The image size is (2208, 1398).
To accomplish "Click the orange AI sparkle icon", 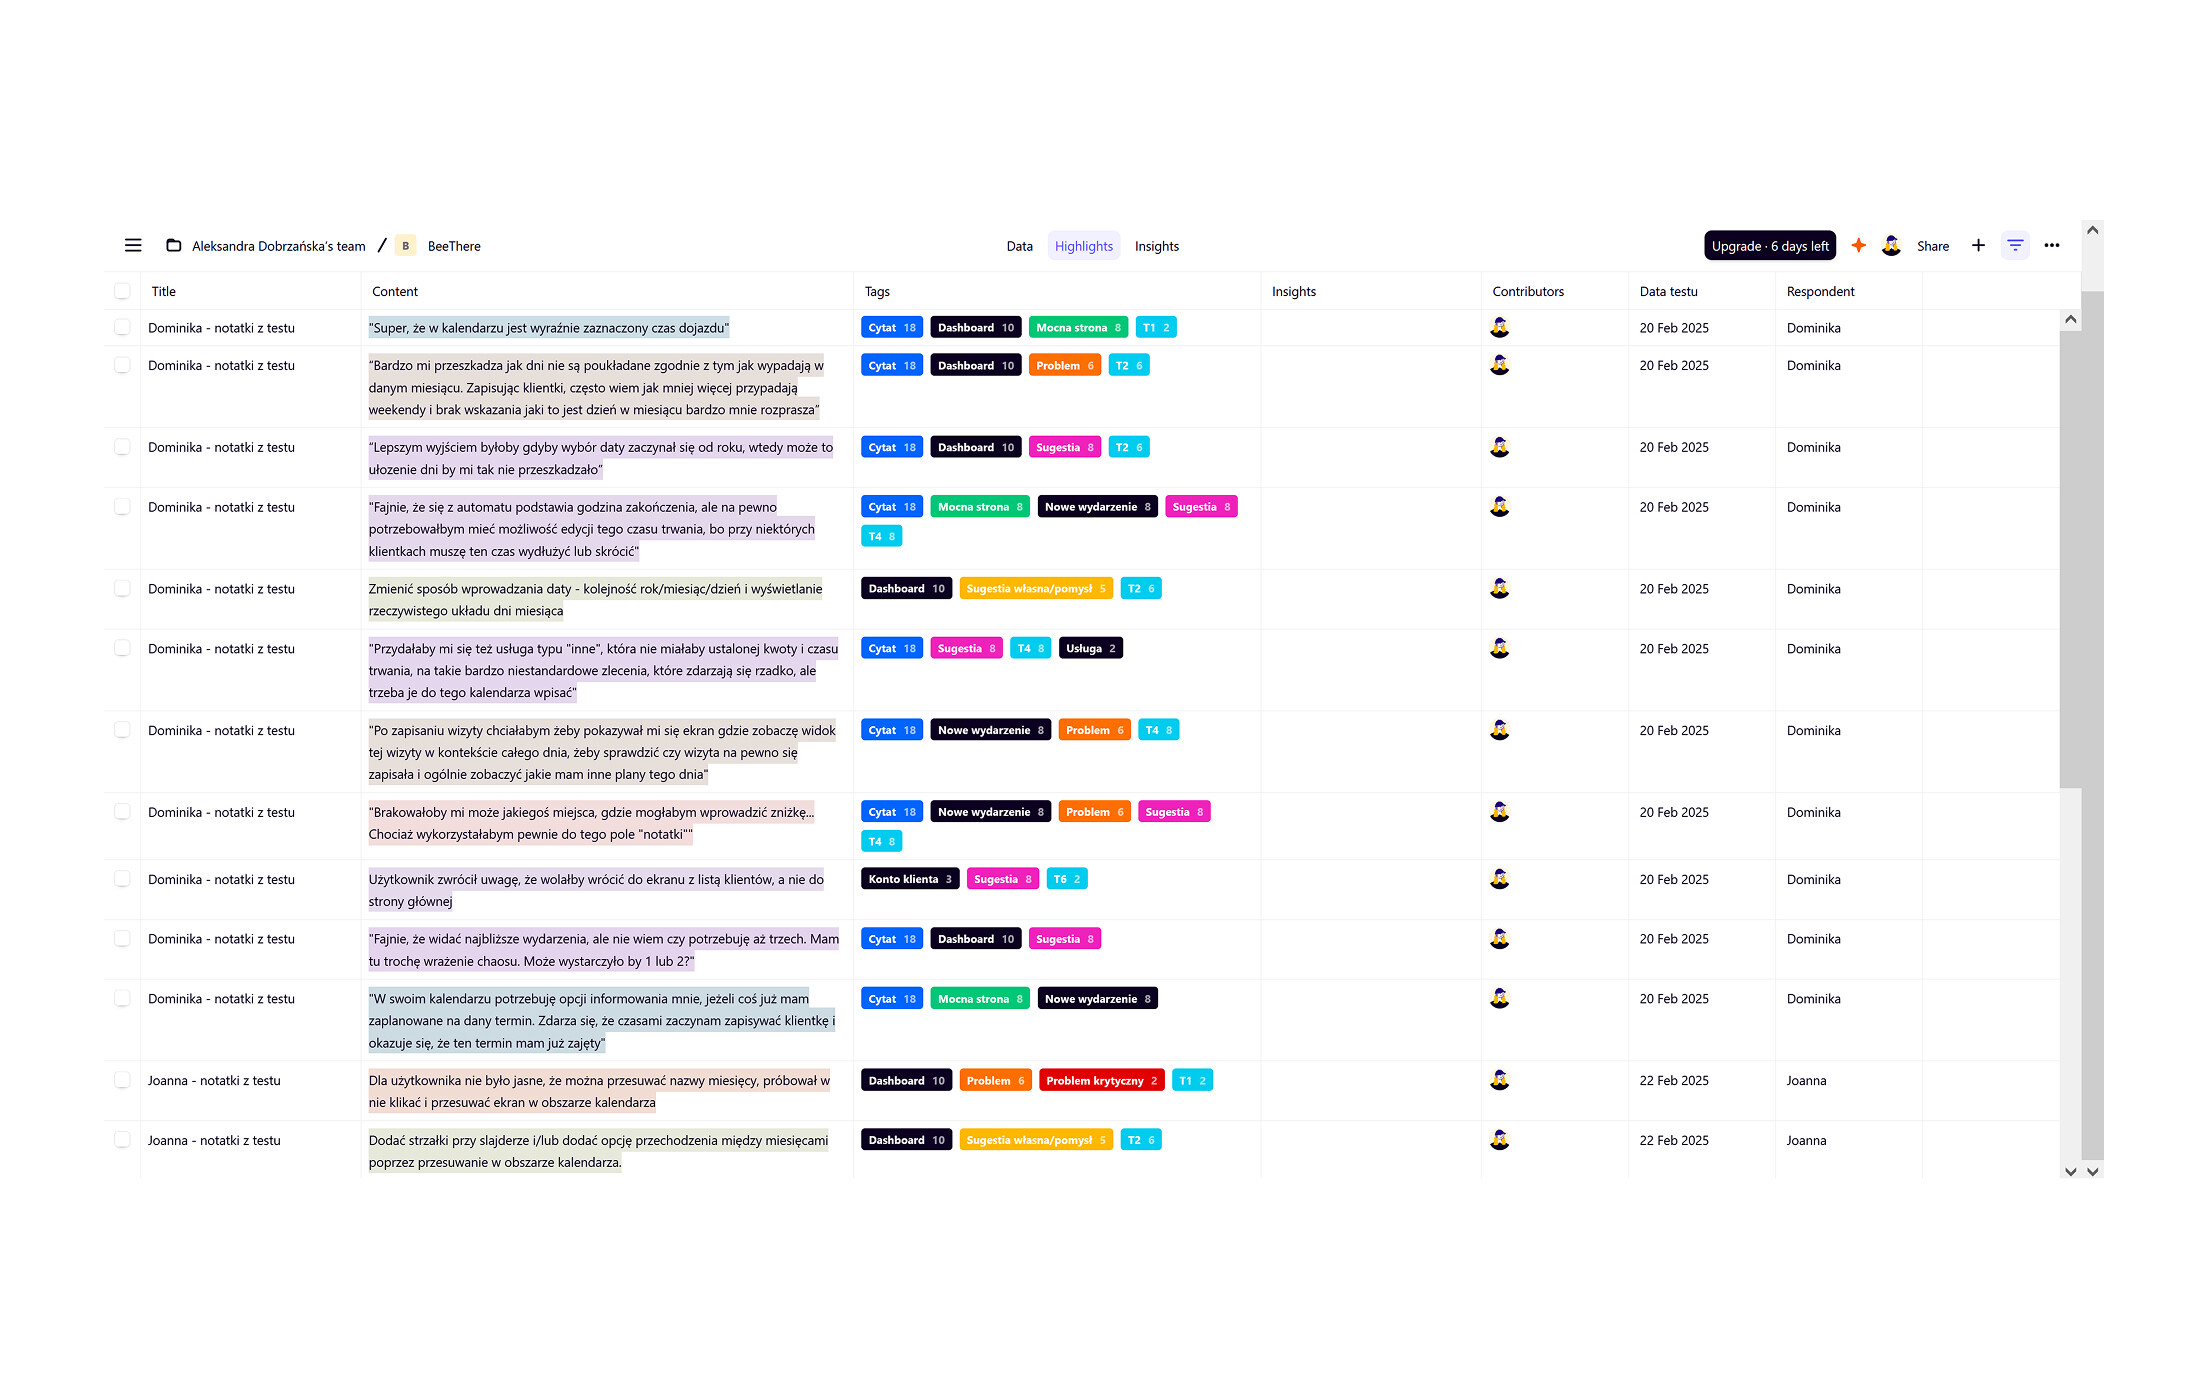I will pyautogui.click(x=1858, y=246).
